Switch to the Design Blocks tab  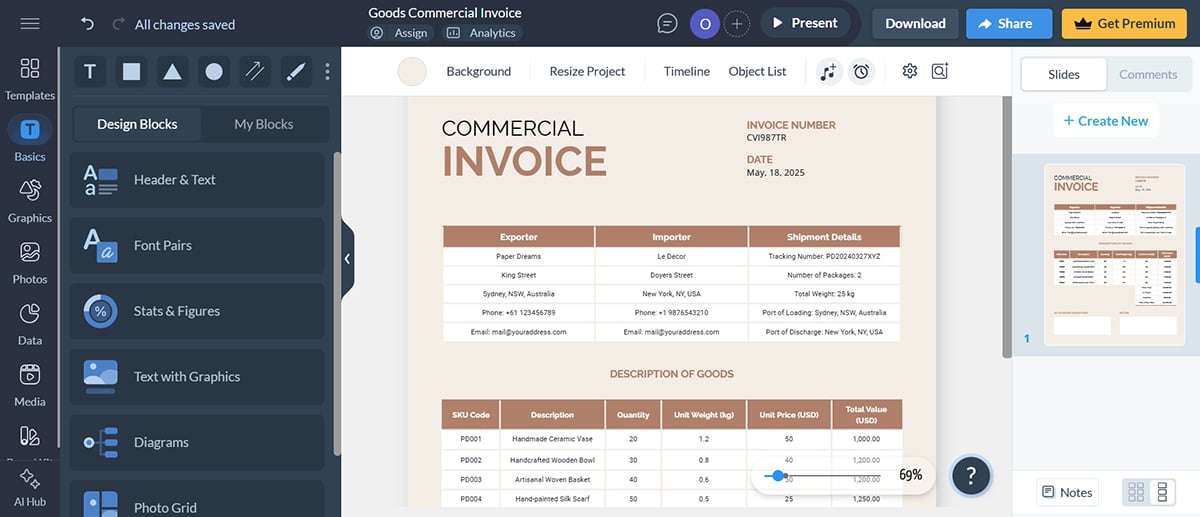(x=137, y=124)
